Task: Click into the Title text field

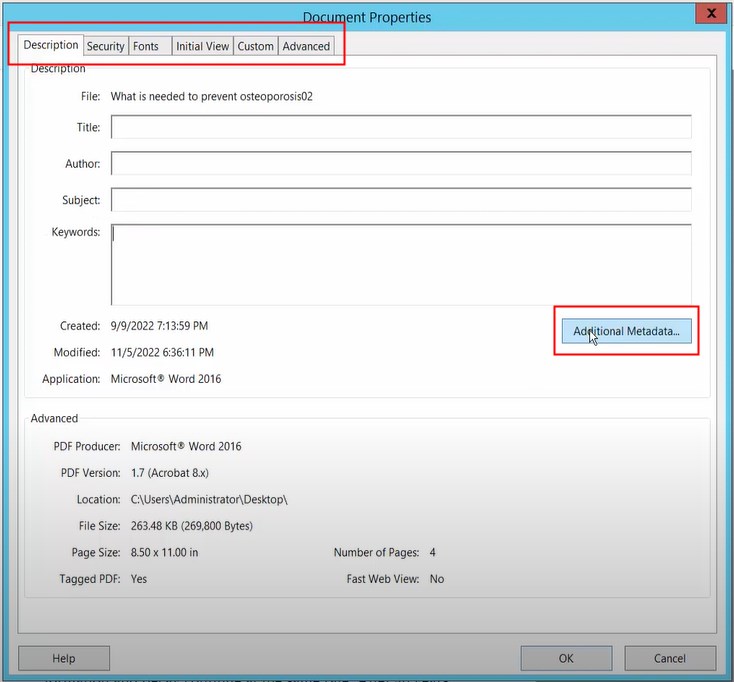Action: pos(401,127)
